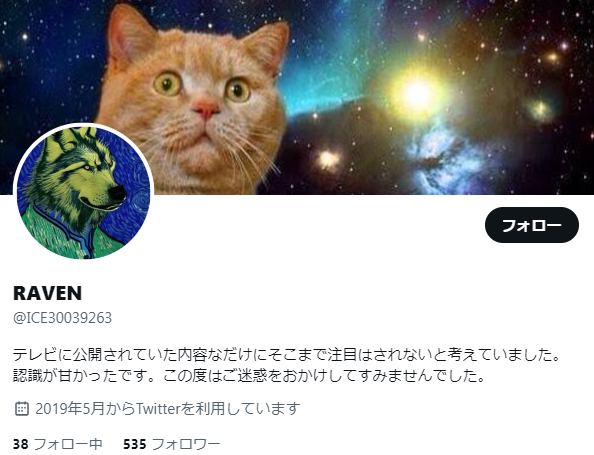
Task: Click the number 38 following count
Action: coord(20,444)
